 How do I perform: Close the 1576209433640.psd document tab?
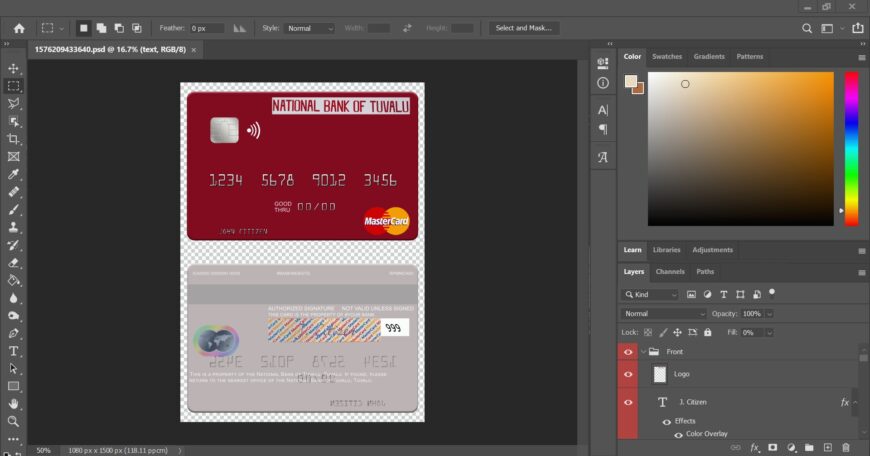[x=194, y=50]
